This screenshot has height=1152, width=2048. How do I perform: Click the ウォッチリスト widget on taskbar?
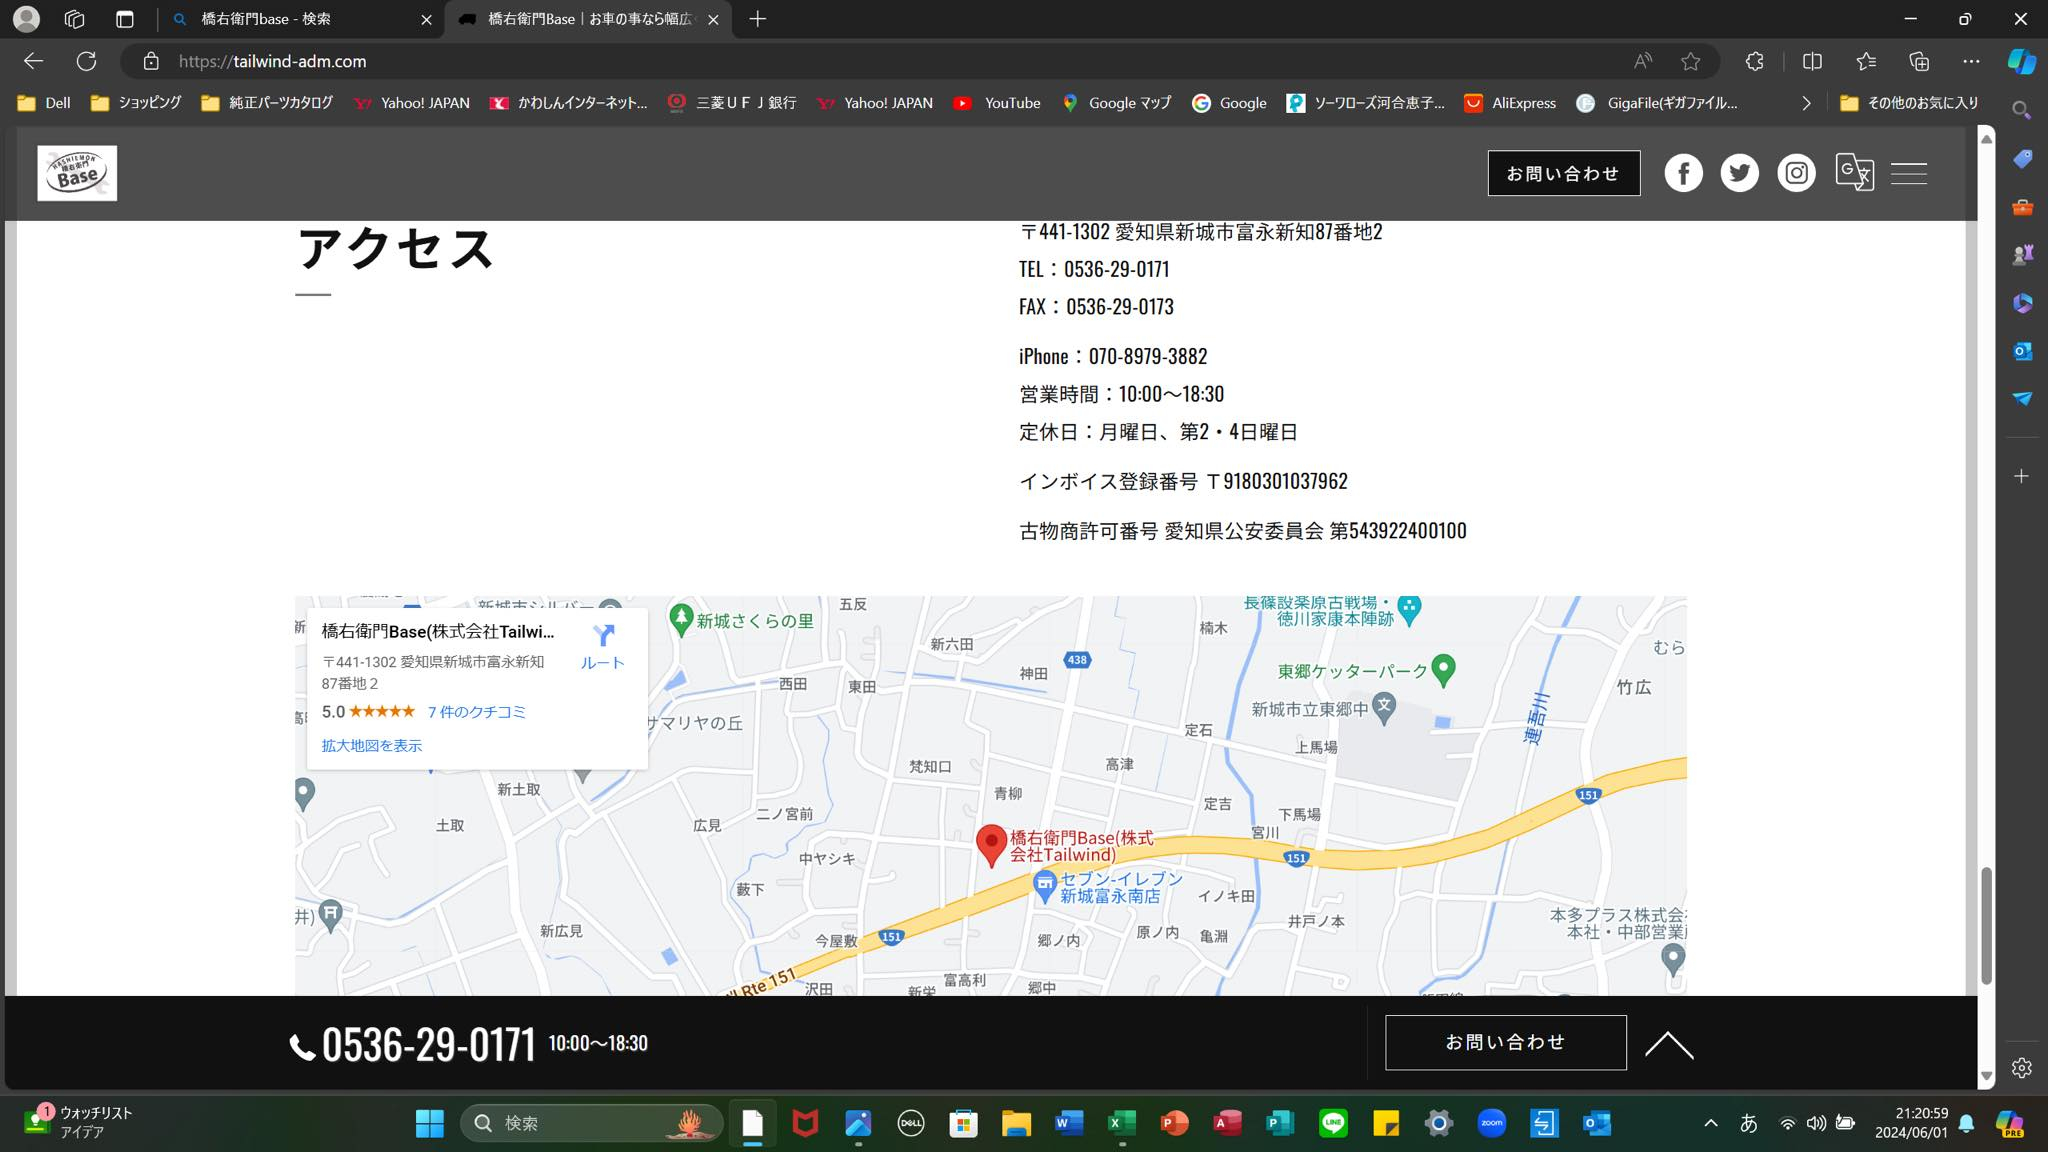tap(79, 1122)
